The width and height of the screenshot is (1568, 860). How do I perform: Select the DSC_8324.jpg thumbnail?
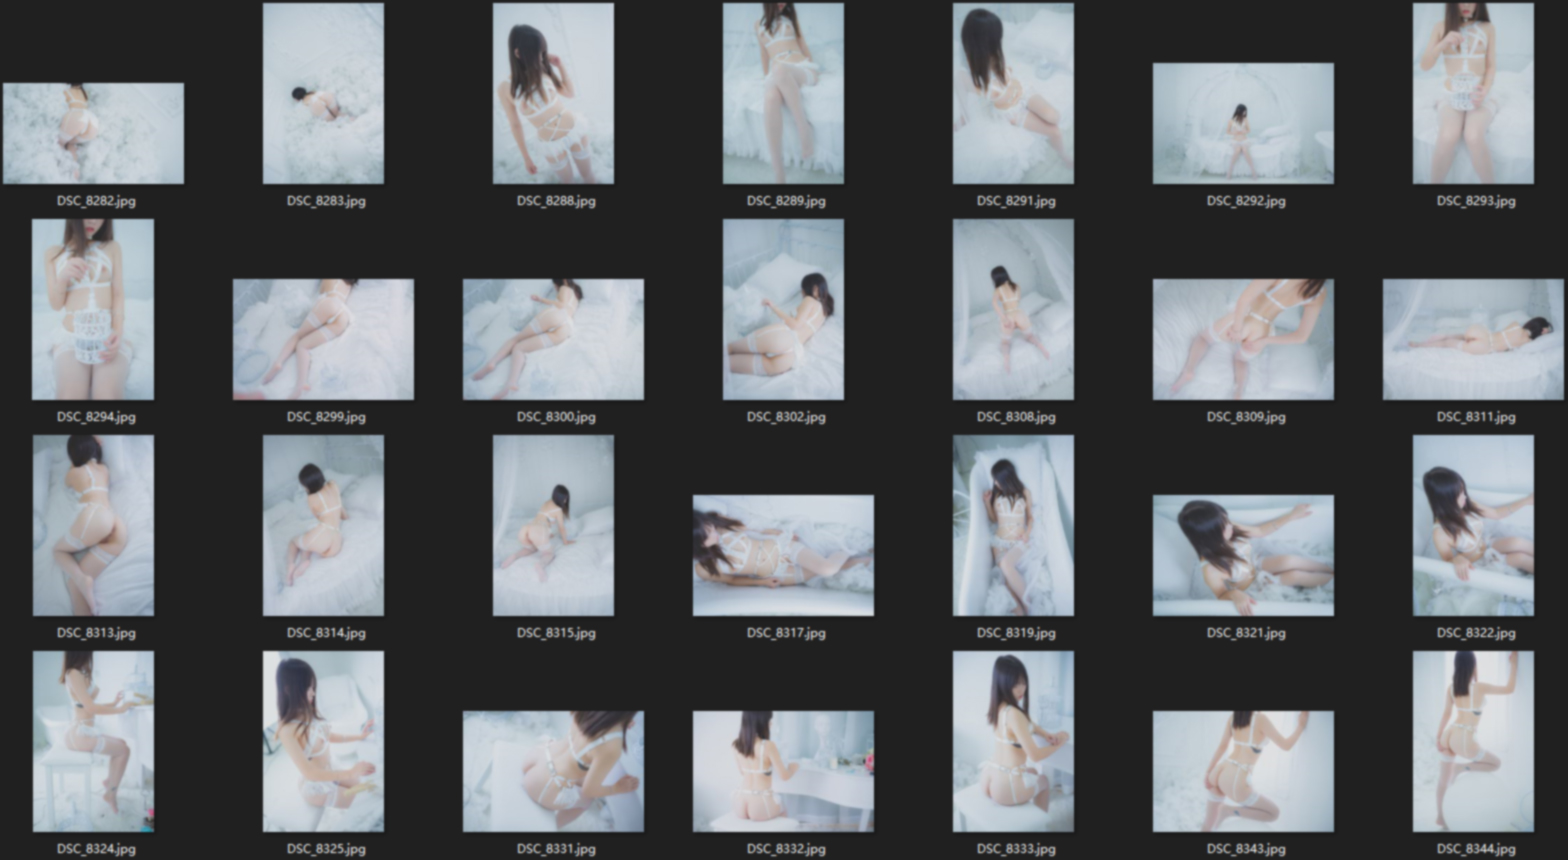93,741
